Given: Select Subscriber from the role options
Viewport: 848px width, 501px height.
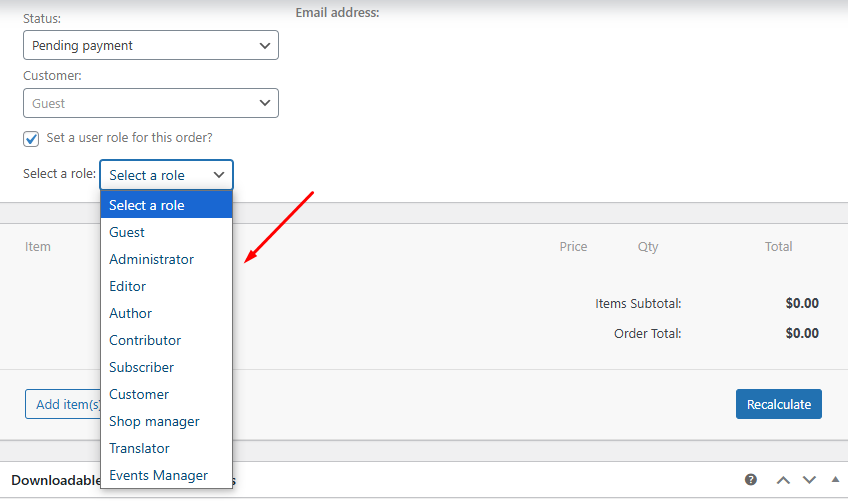Looking at the screenshot, I should pyautogui.click(x=141, y=367).
